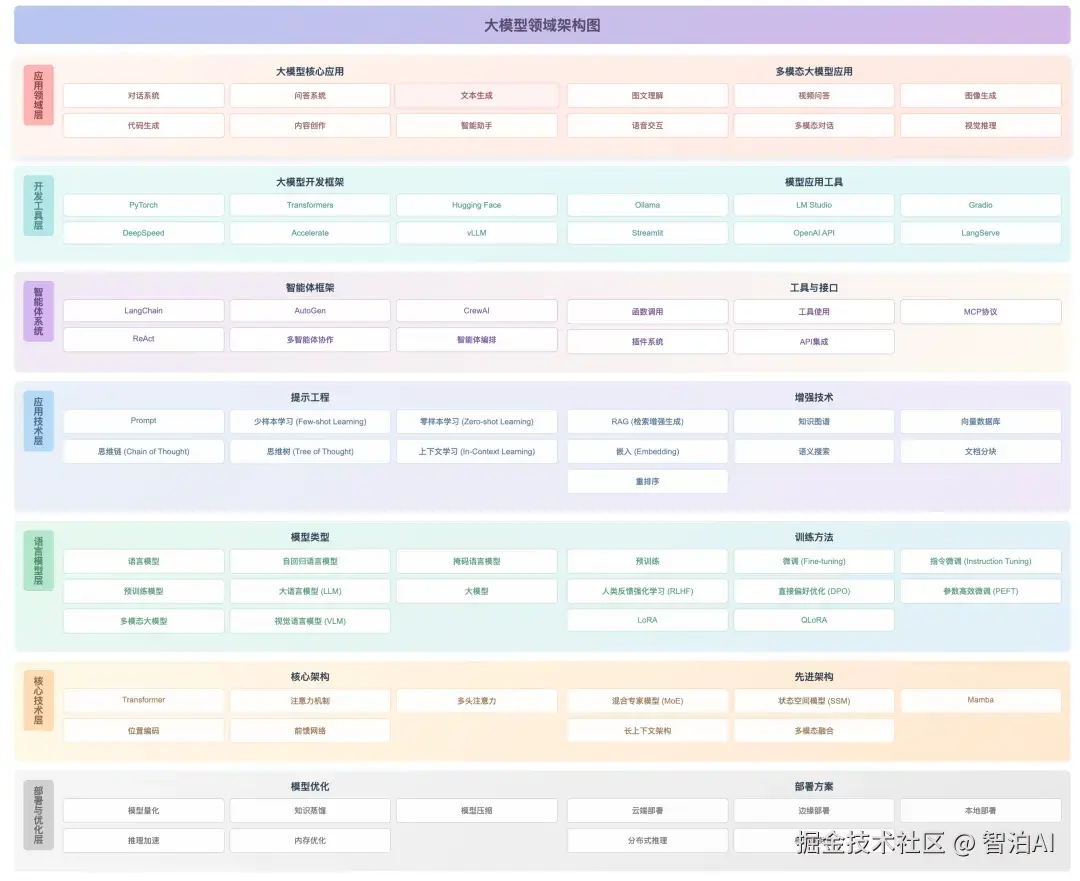Click the Mamba architecture box

(980, 700)
